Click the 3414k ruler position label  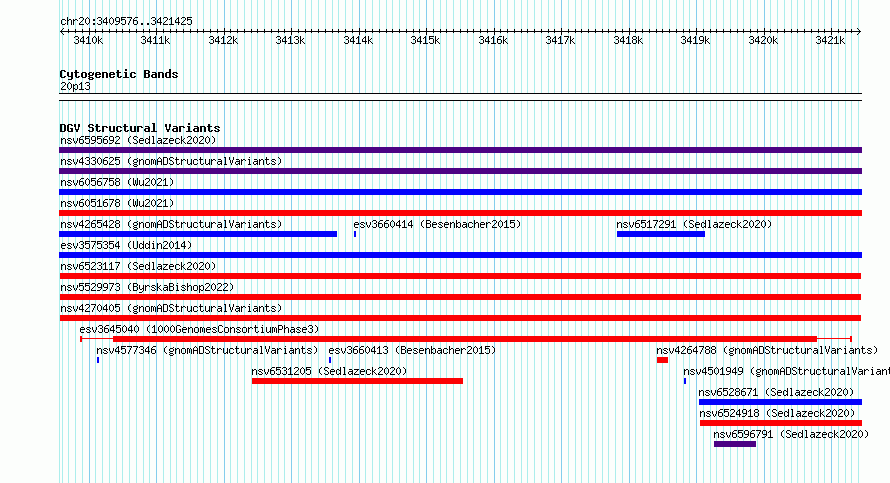[358, 40]
